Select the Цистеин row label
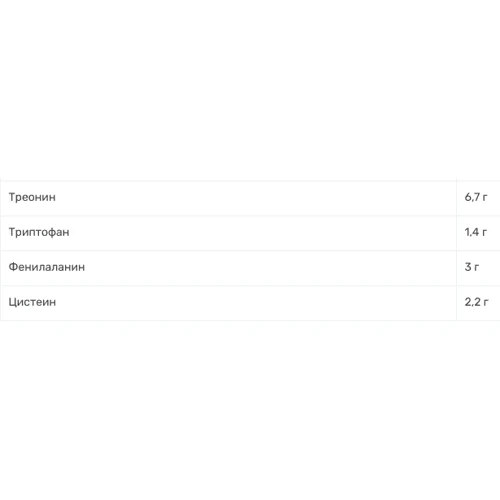This screenshot has width=500, height=500. 32,302
